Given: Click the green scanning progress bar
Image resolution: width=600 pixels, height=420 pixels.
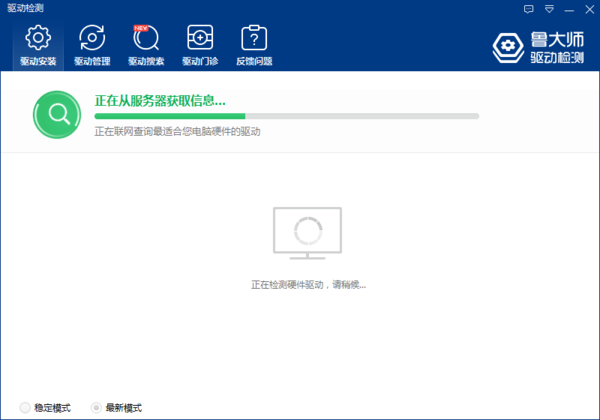Looking at the screenshot, I should click(285, 117).
